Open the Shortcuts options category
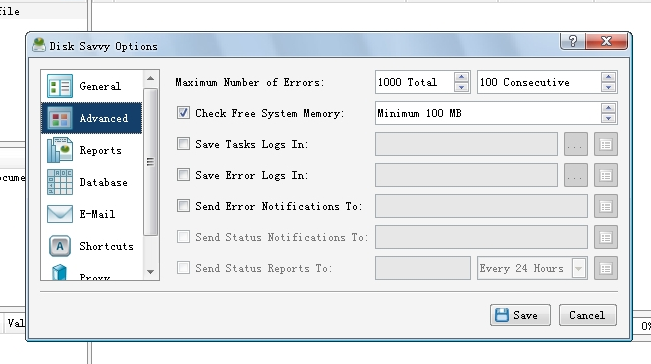The height and width of the screenshot is (364, 651). click(x=92, y=246)
